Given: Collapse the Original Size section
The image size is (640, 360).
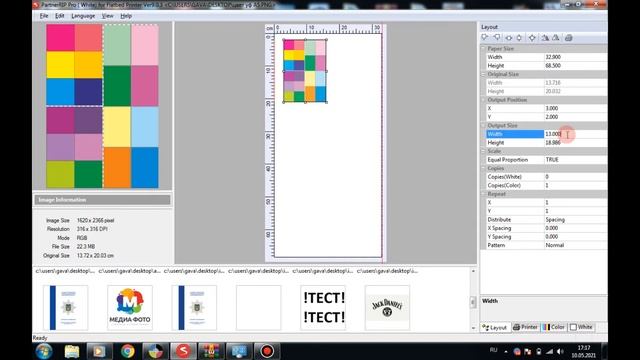Looking at the screenshot, I should point(484,74).
